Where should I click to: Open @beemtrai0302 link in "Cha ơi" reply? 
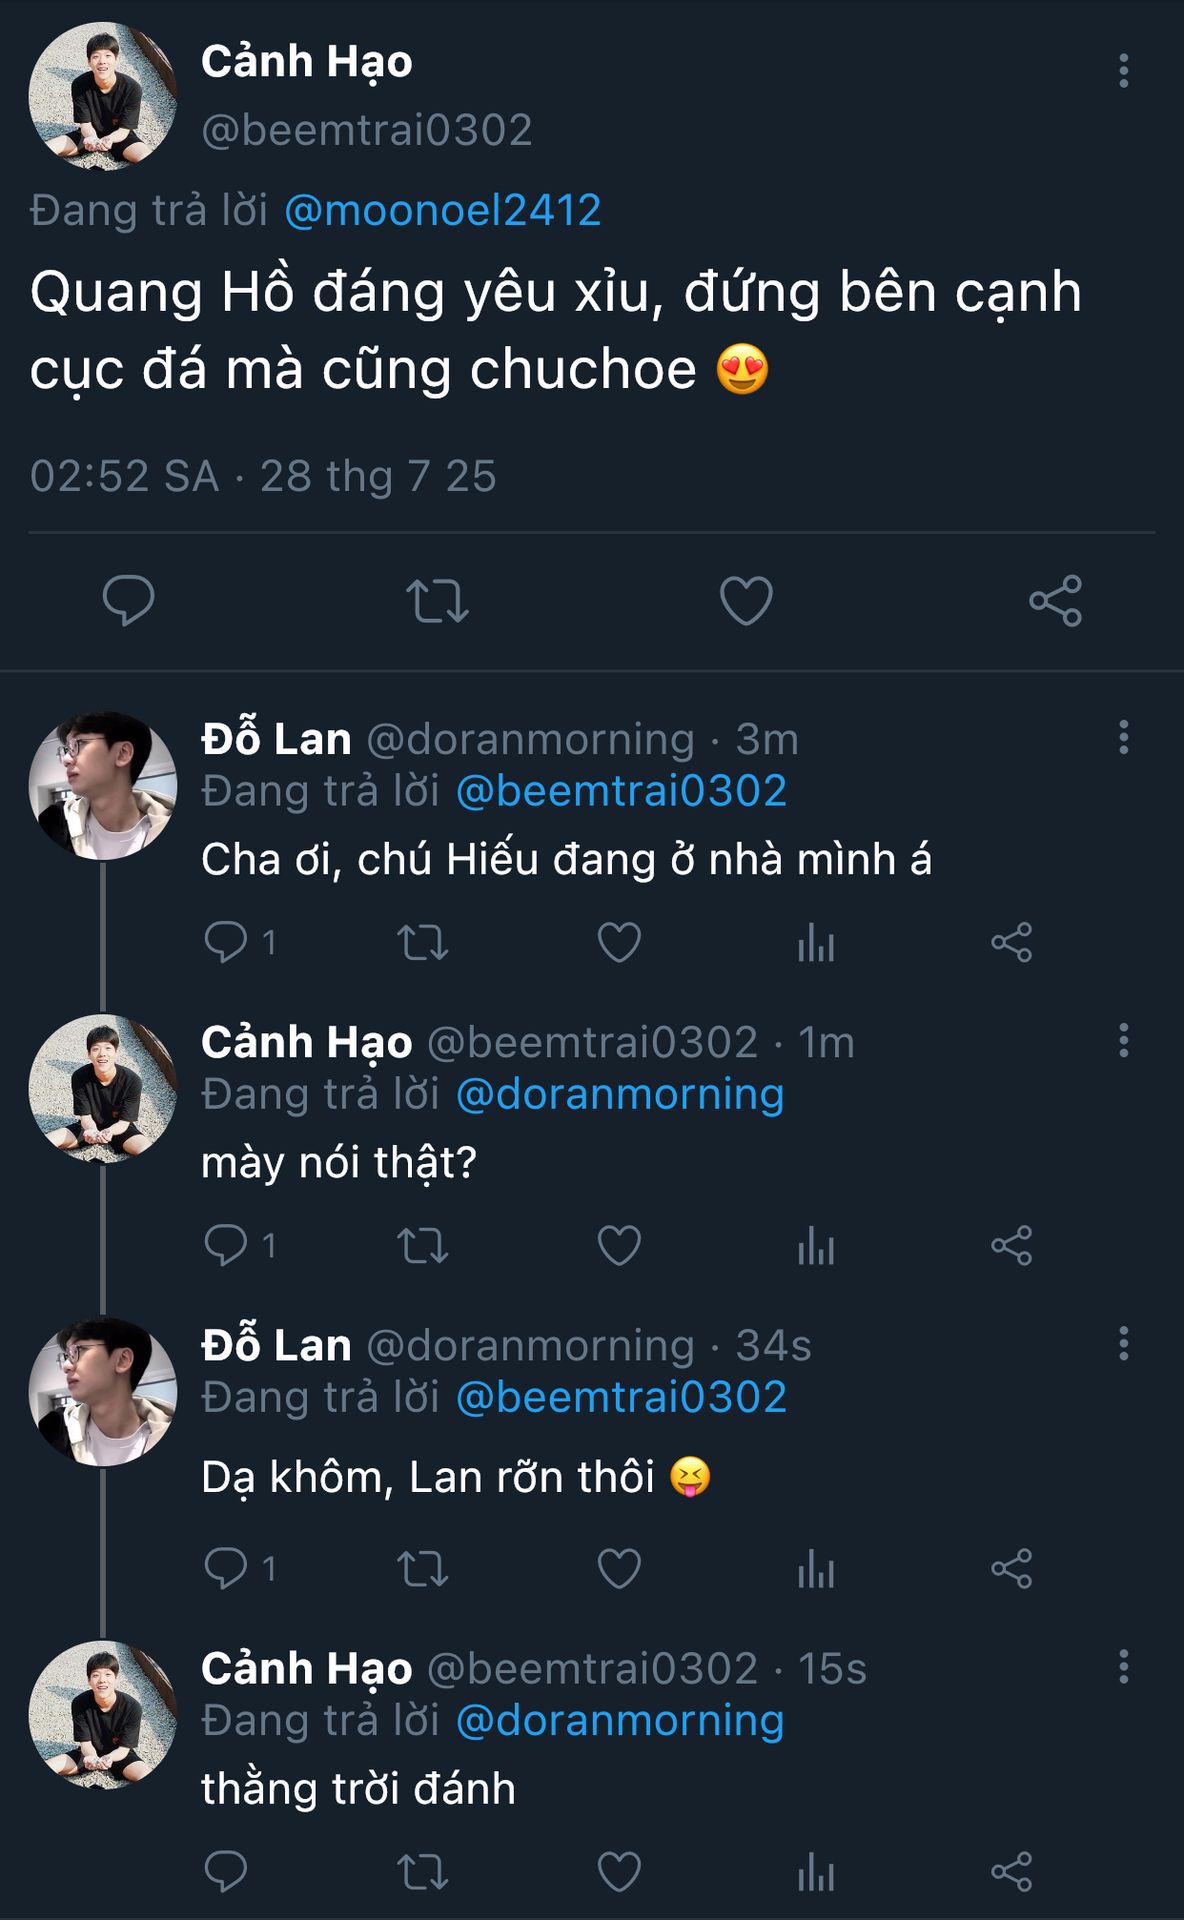pos(621,792)
